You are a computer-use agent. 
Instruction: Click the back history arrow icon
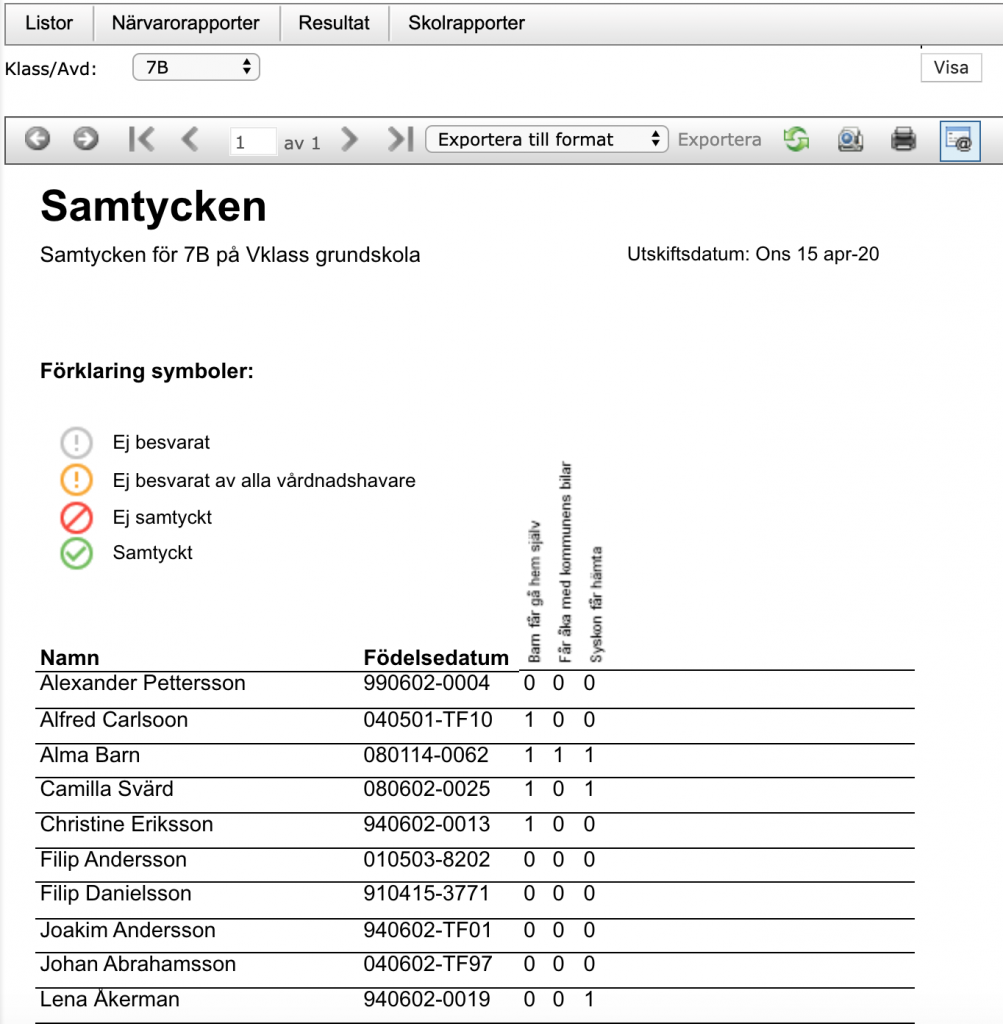click(x=37, y=138)
